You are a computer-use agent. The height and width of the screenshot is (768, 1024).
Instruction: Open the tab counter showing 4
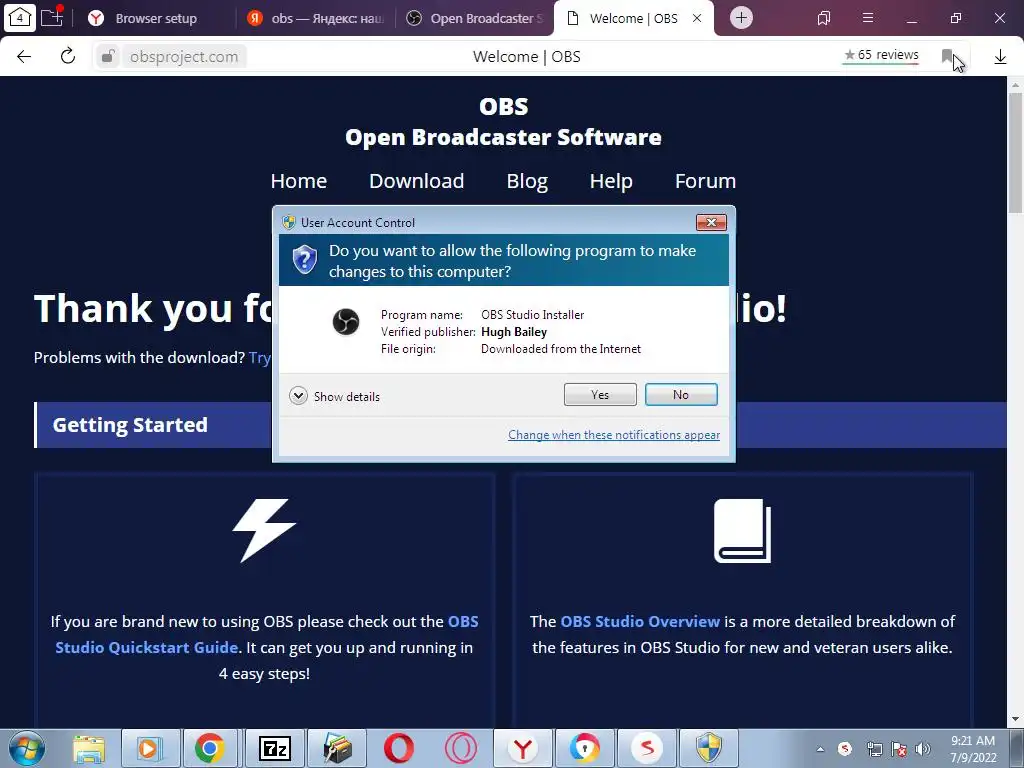(19, 18)
